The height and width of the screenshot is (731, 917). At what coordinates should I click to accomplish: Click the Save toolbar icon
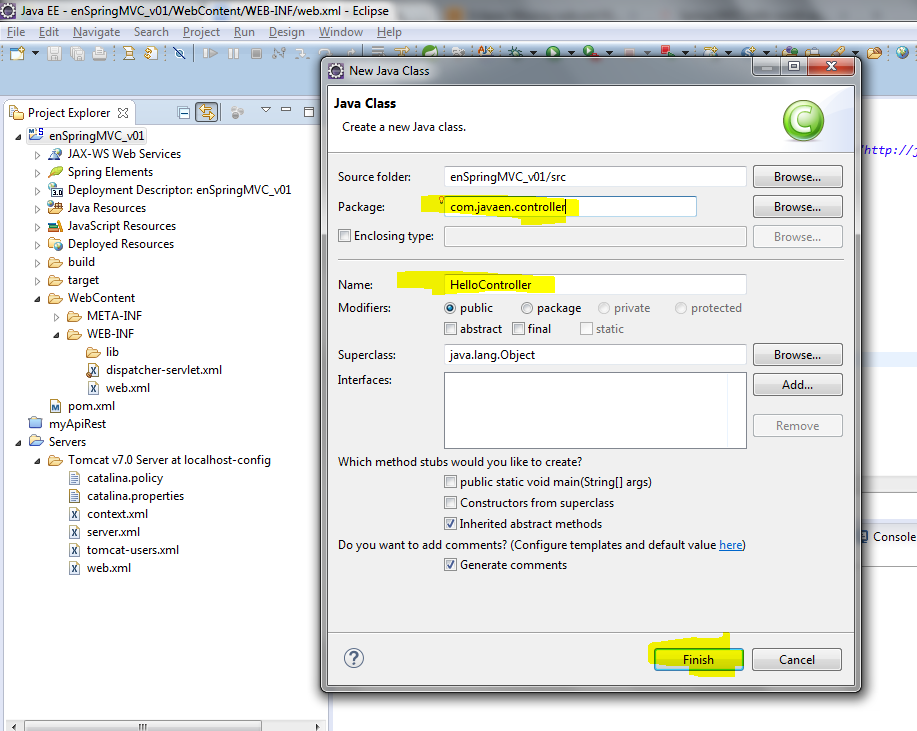(54, 54)
